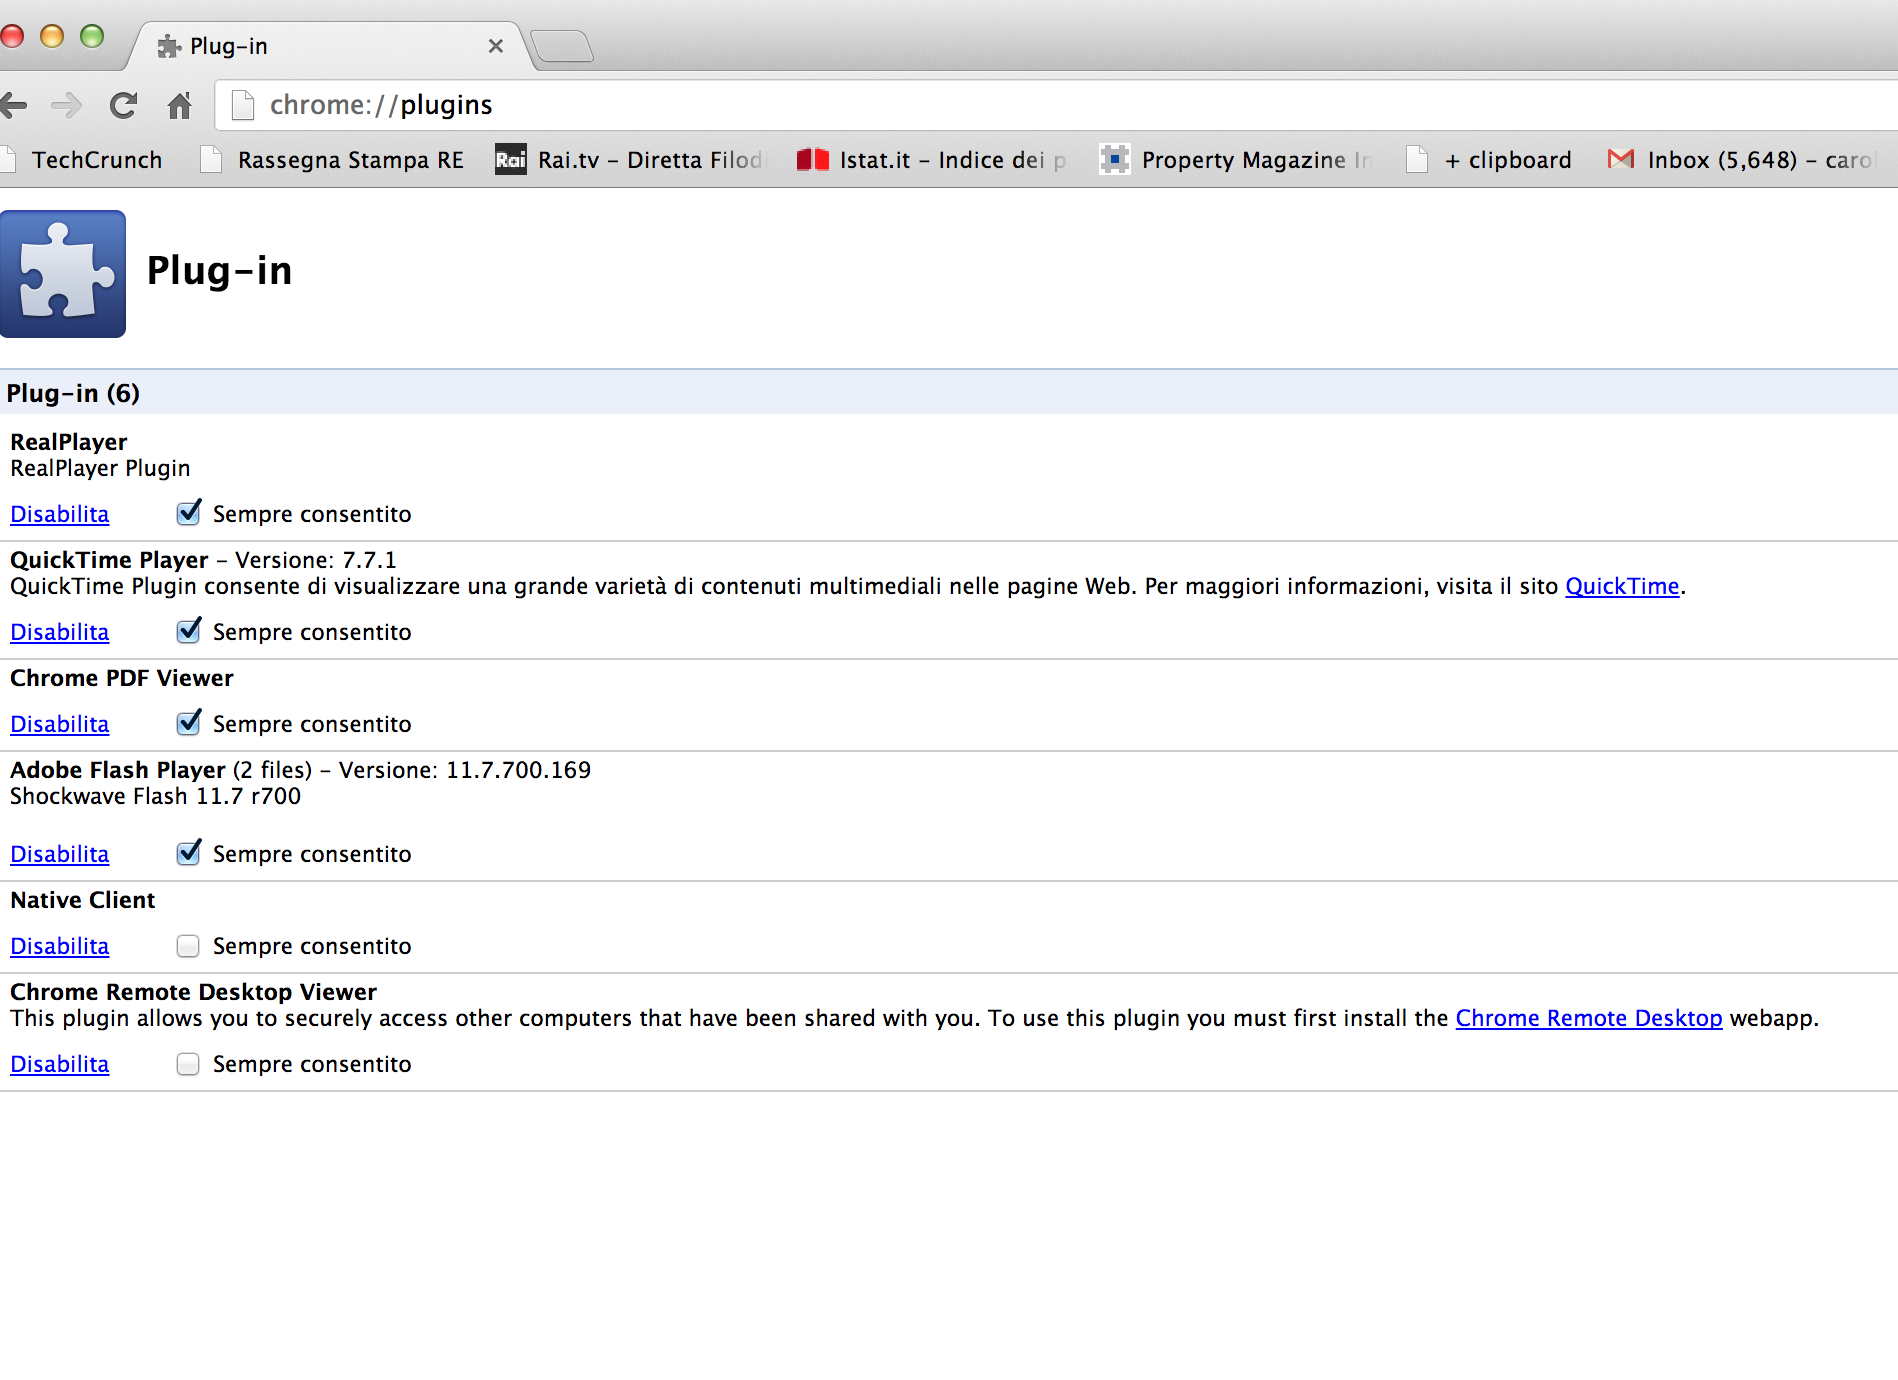Open the TechCrunch bookmark

96,160
